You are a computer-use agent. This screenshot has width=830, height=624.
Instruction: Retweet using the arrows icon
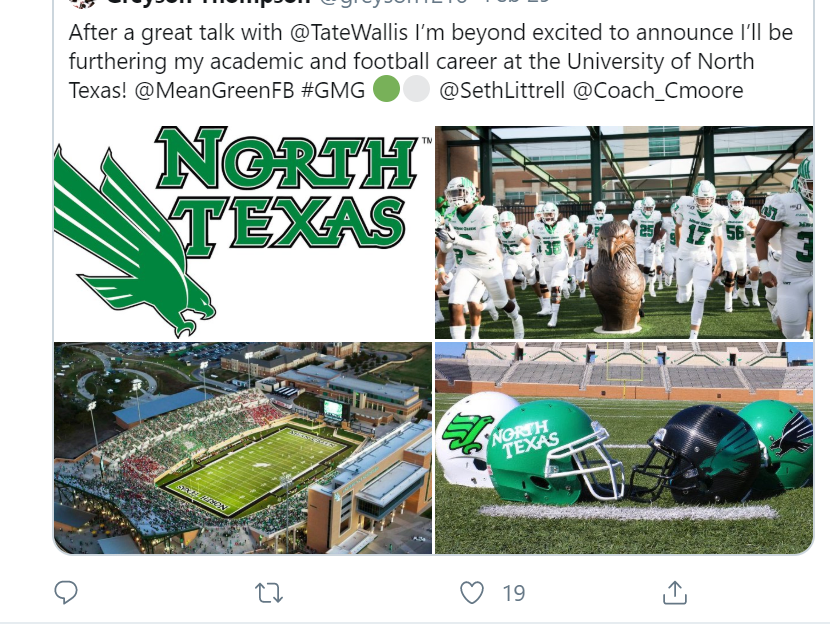(269, 593)
